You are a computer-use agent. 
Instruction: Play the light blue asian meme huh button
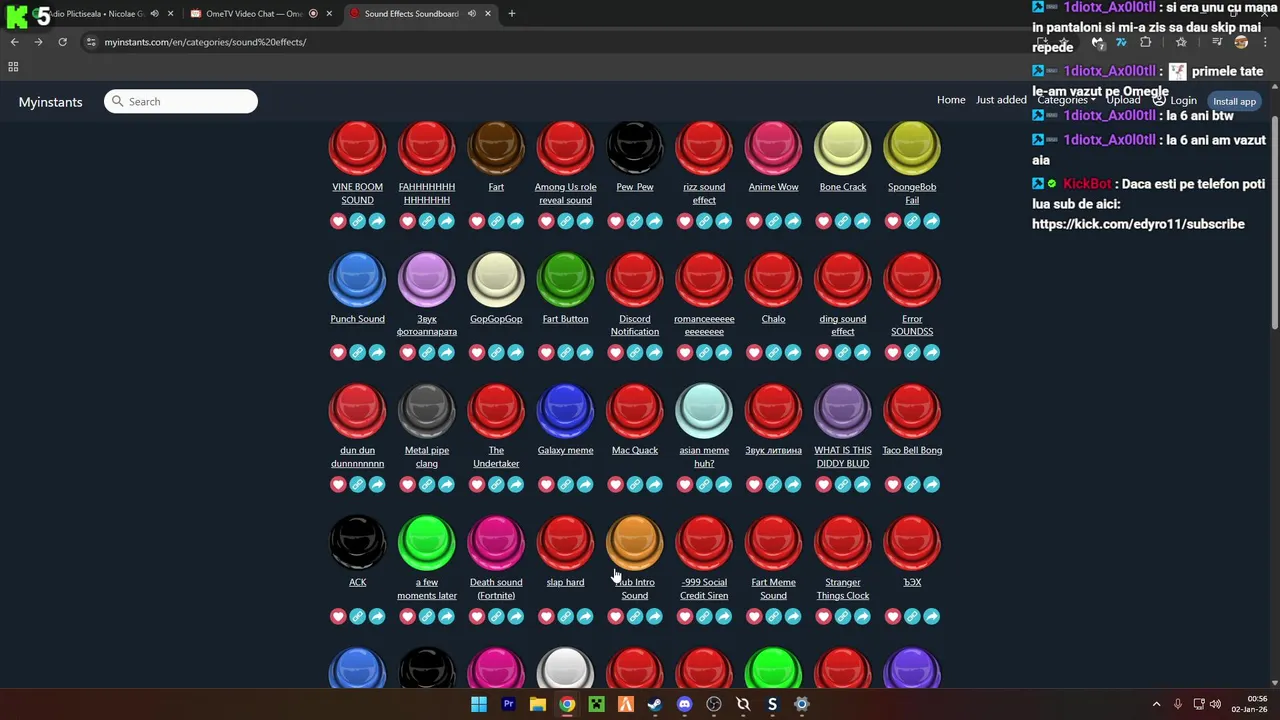[704, 411]
